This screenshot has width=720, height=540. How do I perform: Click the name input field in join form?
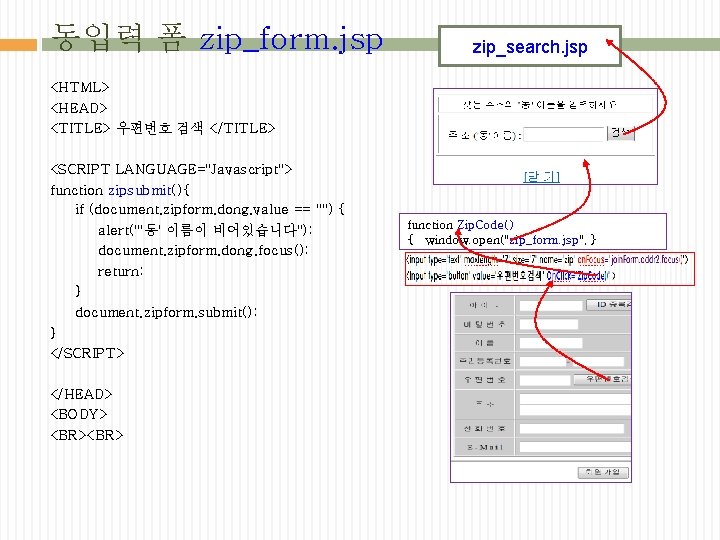(551, 343)
